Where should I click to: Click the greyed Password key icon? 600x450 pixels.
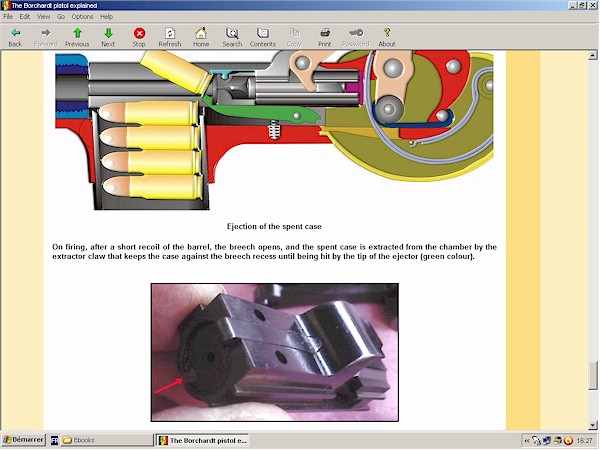356,33
